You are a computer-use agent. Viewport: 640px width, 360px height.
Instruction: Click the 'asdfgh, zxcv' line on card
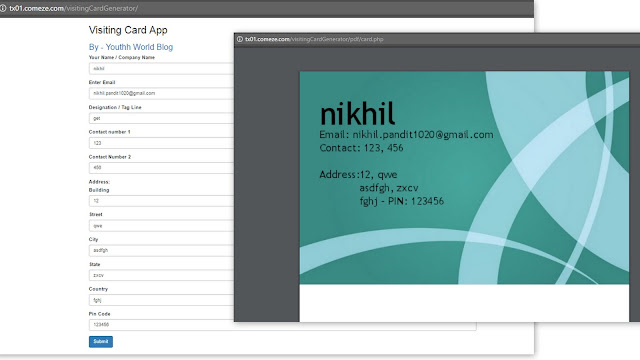(x=389, y=188)
